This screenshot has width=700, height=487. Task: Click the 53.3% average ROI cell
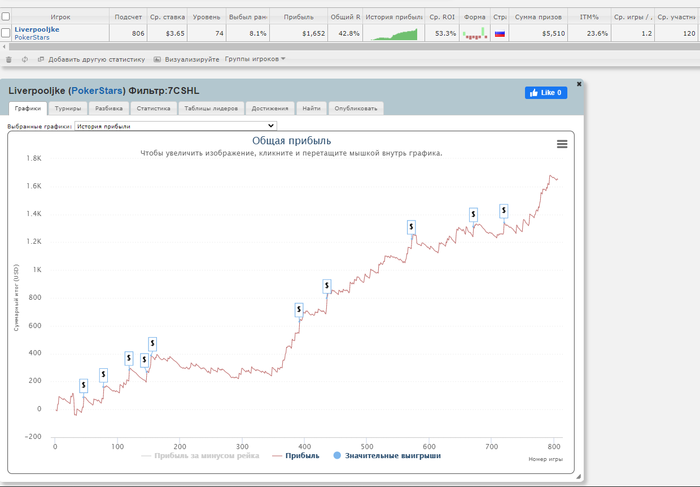coord(442,33)
